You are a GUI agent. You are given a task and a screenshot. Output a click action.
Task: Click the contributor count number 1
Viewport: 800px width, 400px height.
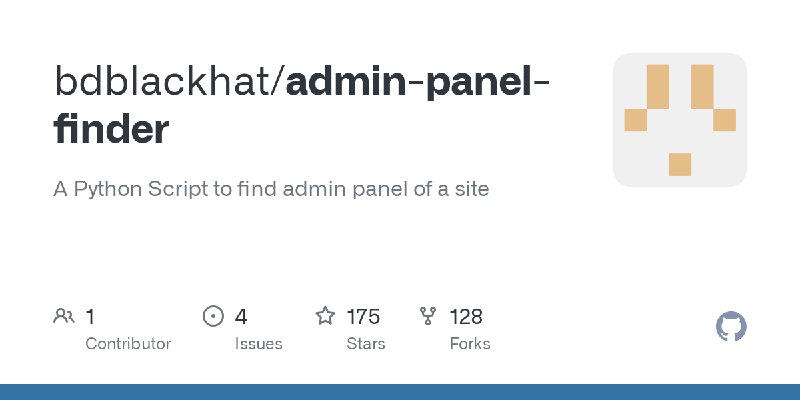pos(90,317)
